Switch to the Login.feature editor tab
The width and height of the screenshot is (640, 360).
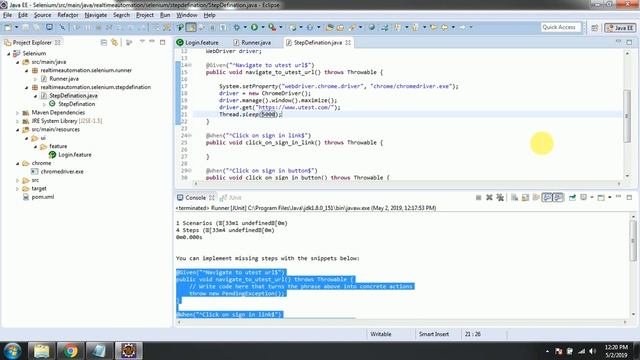click(x=198, y=42)
